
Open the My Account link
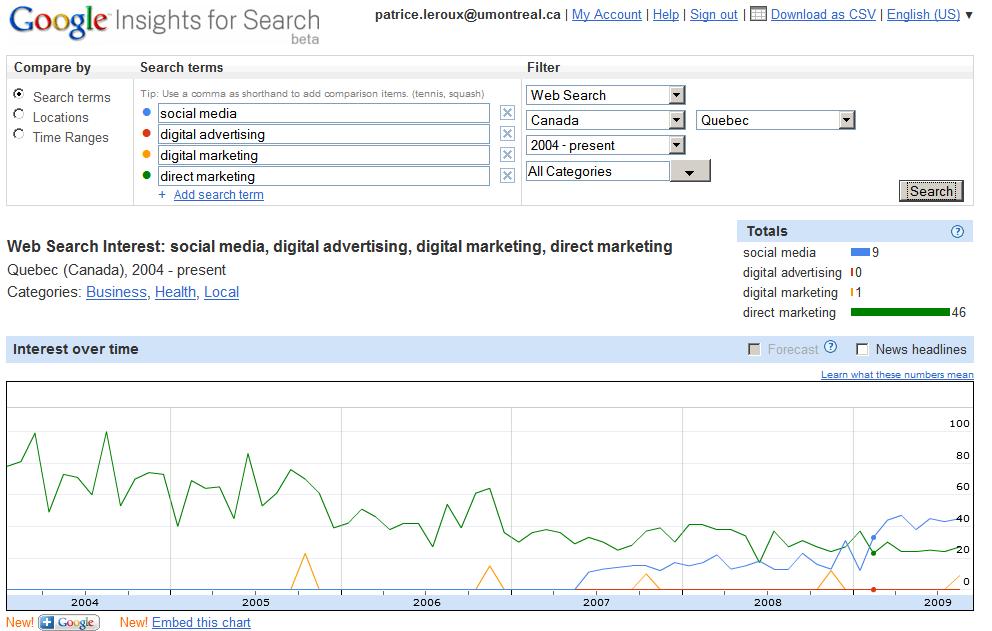606,14
